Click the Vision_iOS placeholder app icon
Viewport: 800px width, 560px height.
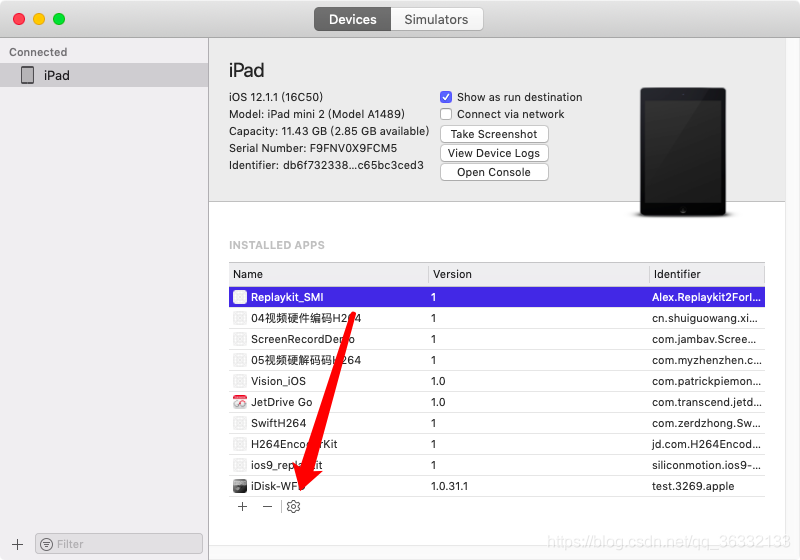pyautogui.click(x=240, y=381)
